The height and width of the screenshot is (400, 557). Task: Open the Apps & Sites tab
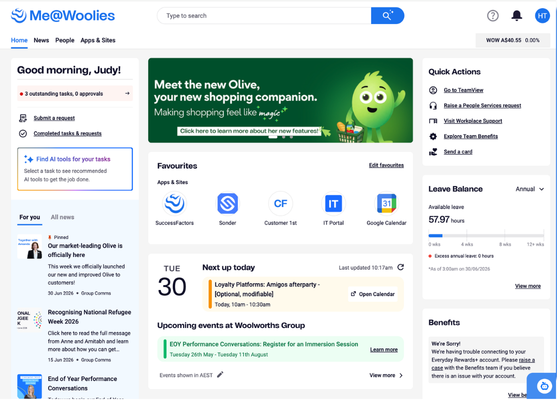click(98, 40)
